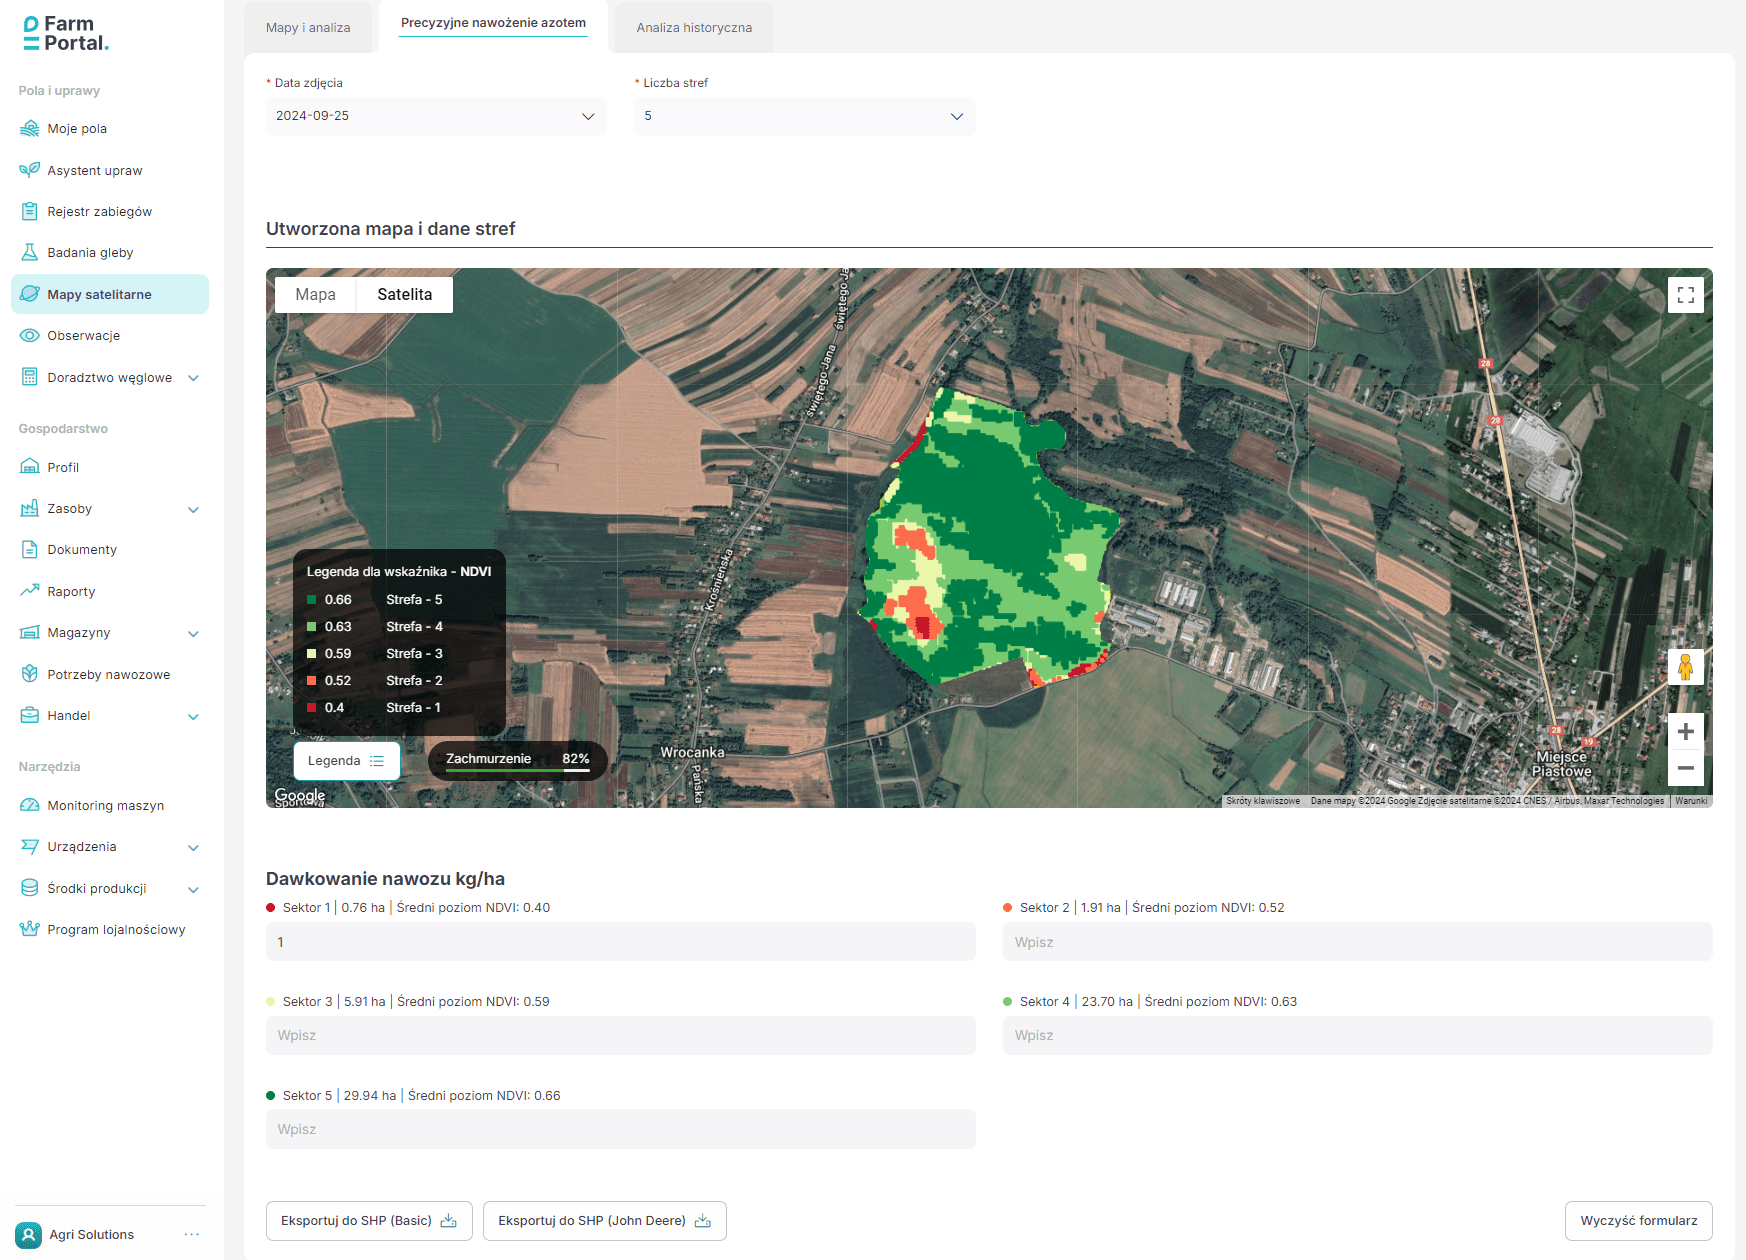The width and height of the screenshot is (1746, 1260).
Task: Click Monitoring maszyn gauge icon
Action: [30, 805]
